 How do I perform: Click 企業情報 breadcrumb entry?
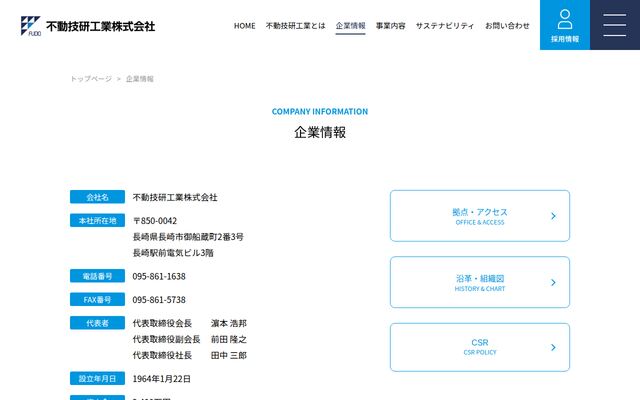point(140,79)
